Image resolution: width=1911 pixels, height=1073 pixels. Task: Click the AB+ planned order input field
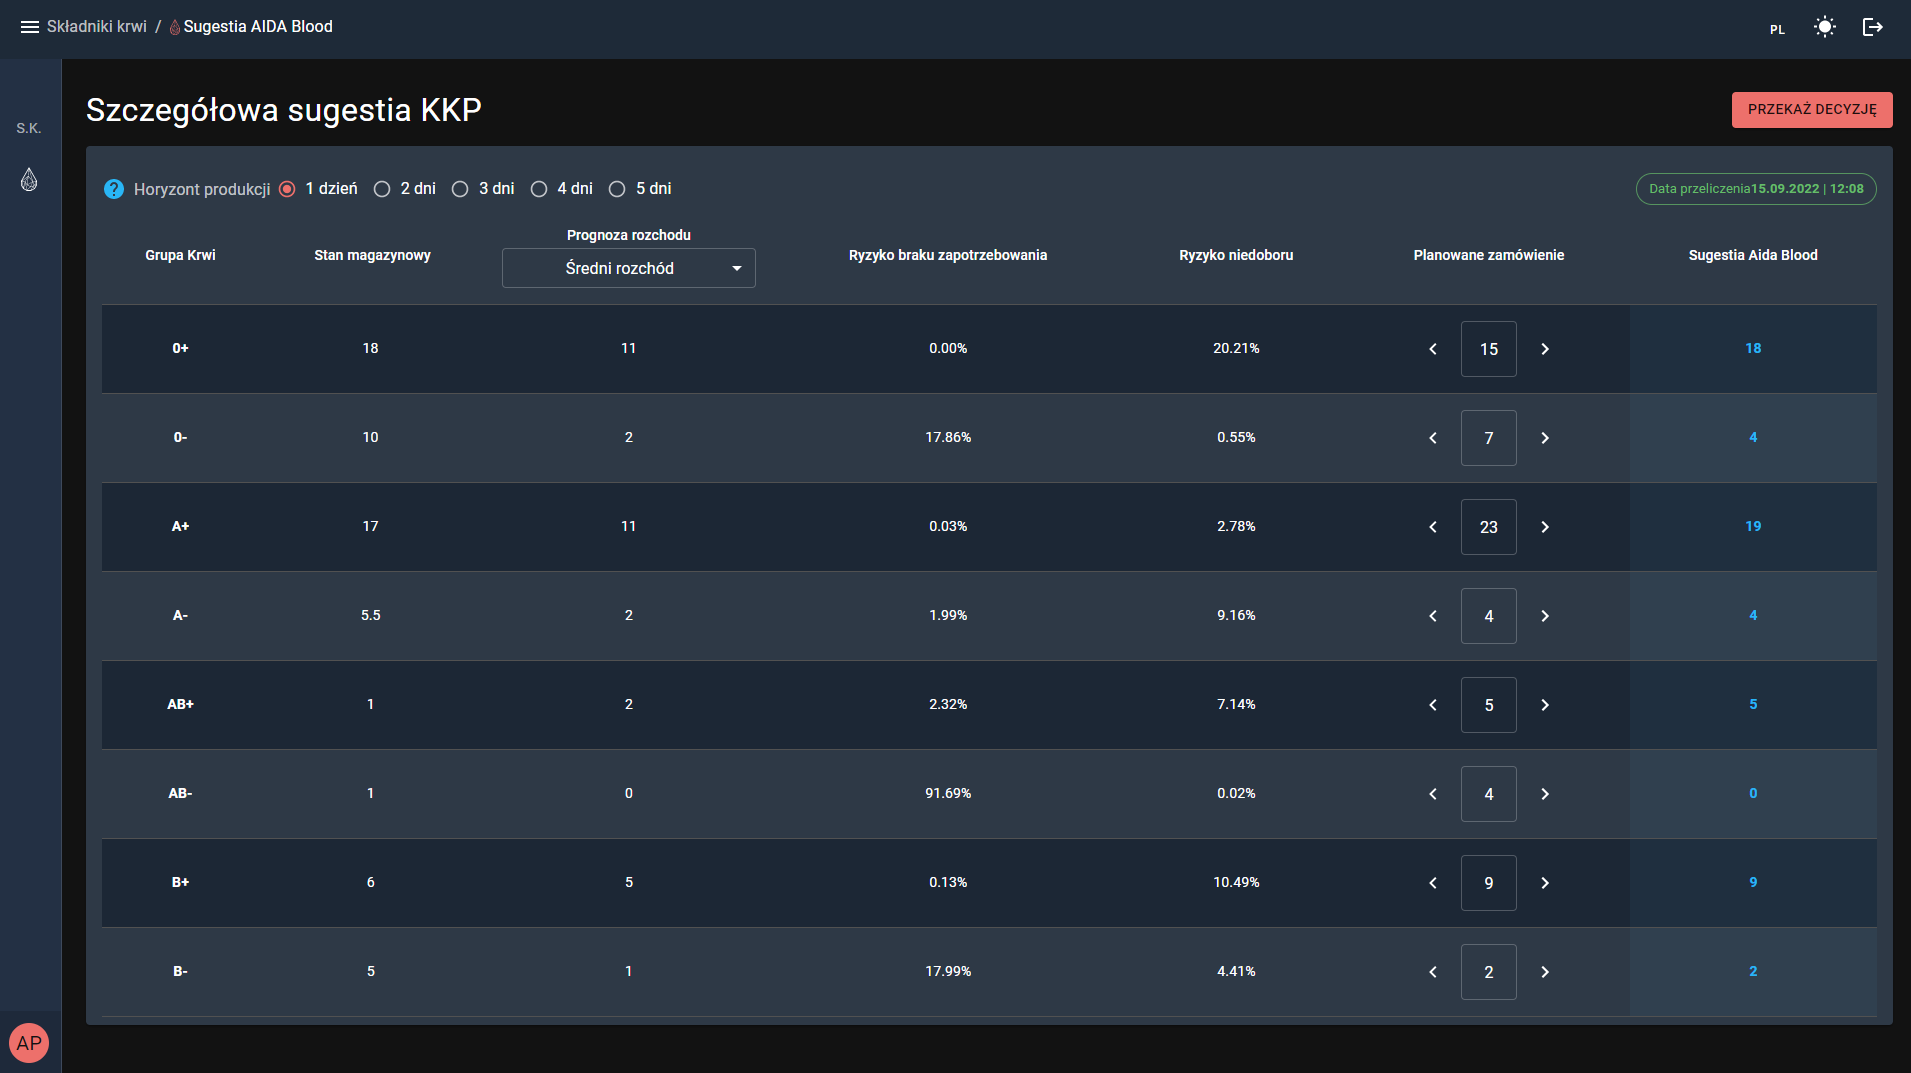point(1489,705)
